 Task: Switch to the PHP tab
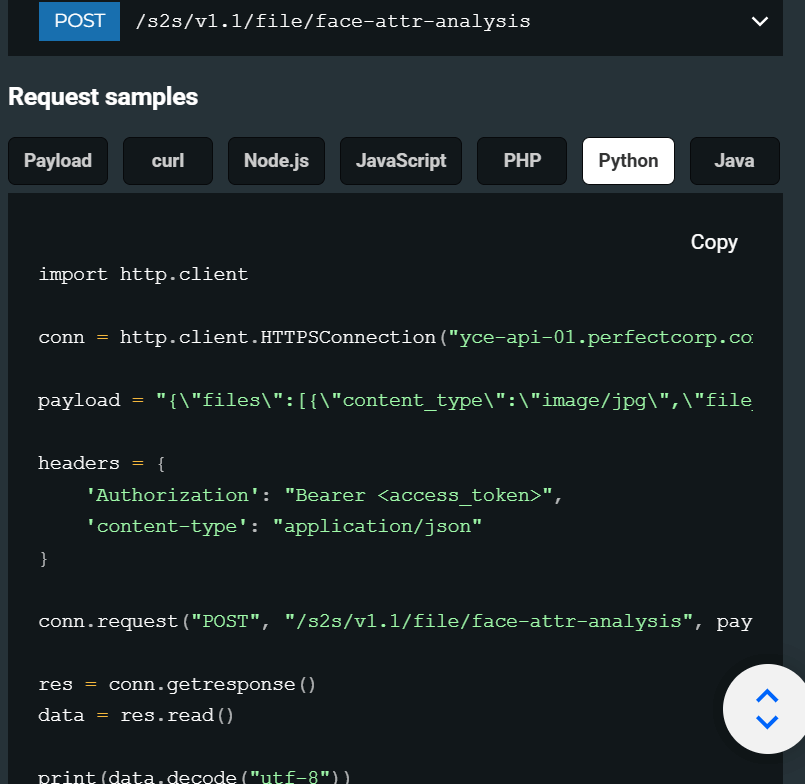click(x=522, y=161)
